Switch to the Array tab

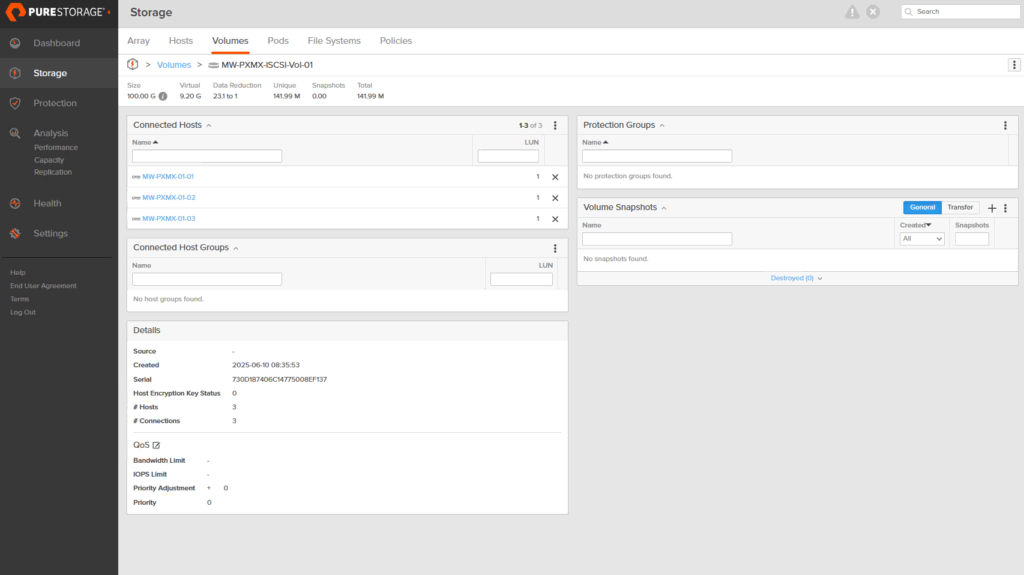pos(138,41)
